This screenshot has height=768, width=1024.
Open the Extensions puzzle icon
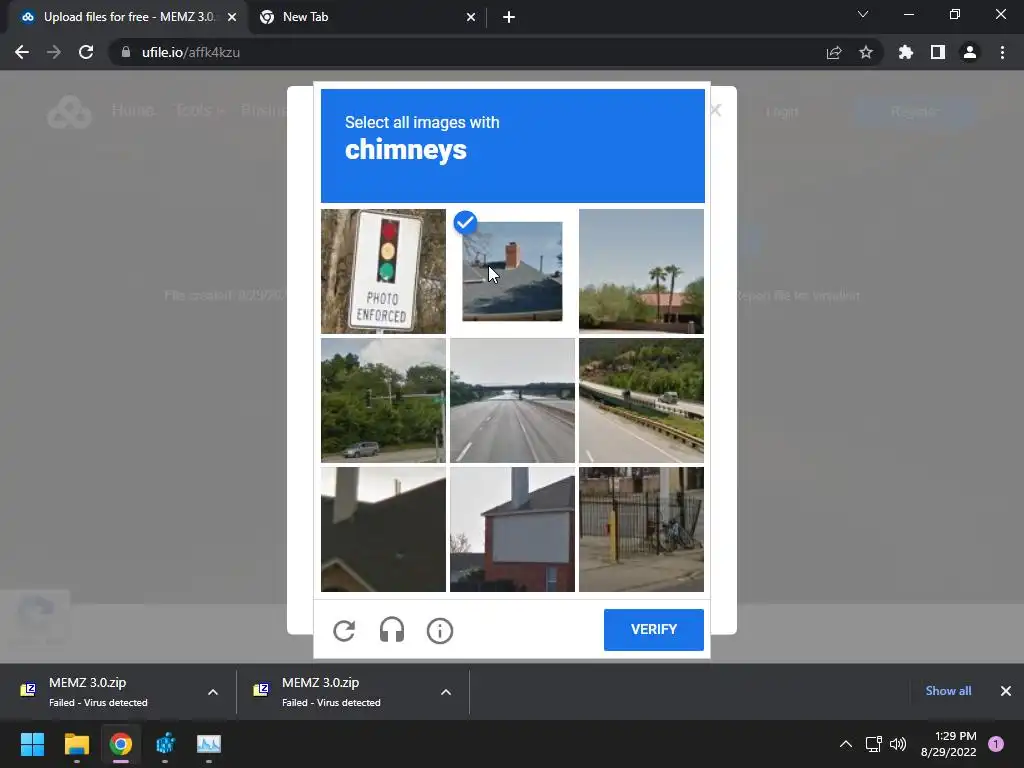(x=906, y=52)
